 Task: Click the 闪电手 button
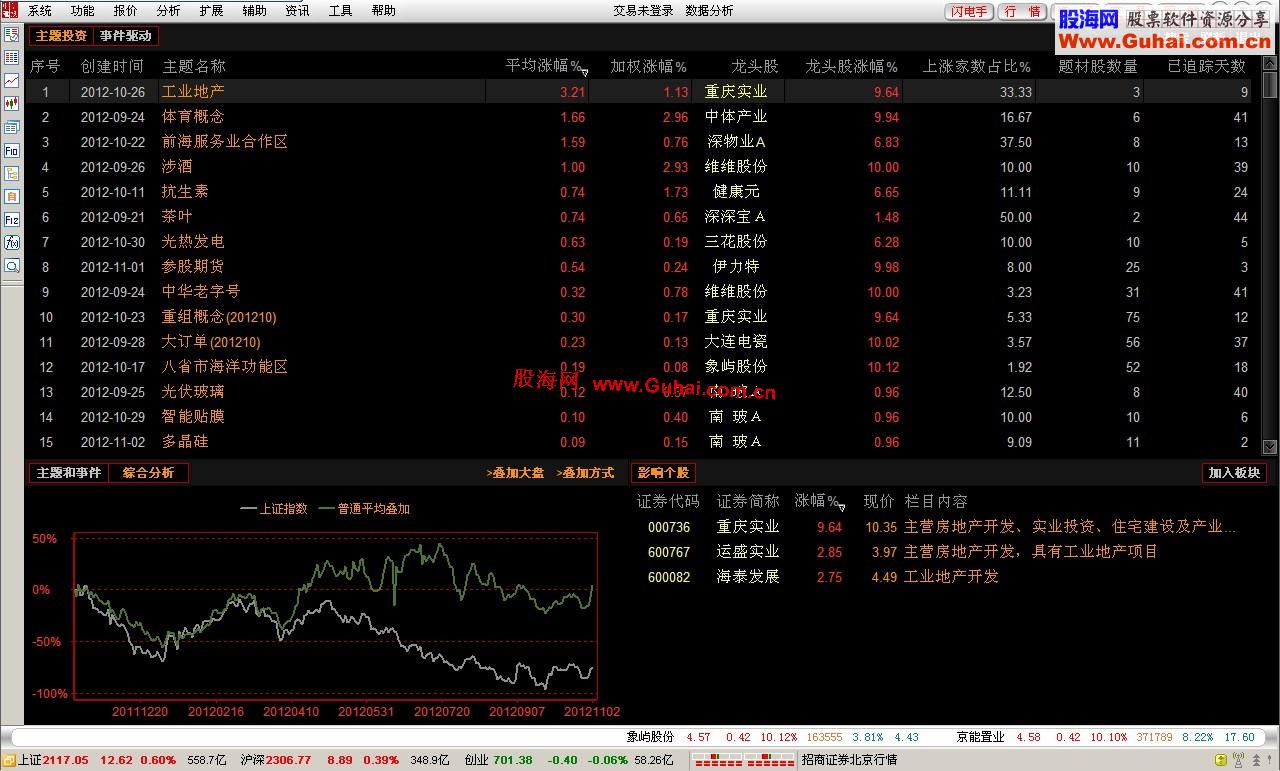pyautogui.click(x=969, y=12)
